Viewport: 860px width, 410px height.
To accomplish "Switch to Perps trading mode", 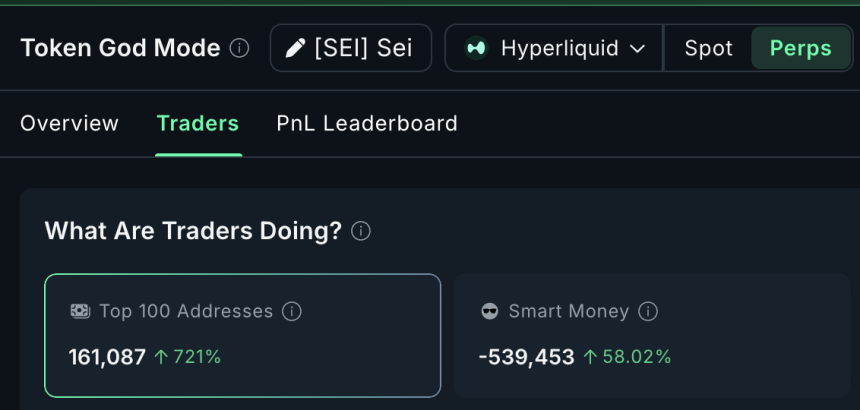I will coord(800,48).
